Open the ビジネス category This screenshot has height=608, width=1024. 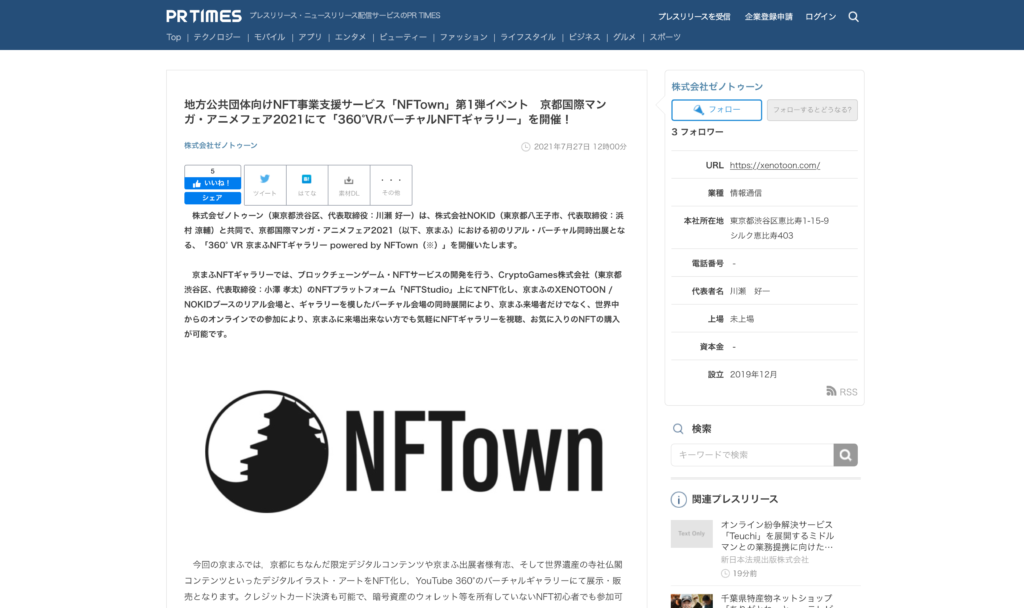(x=584, y=37)
